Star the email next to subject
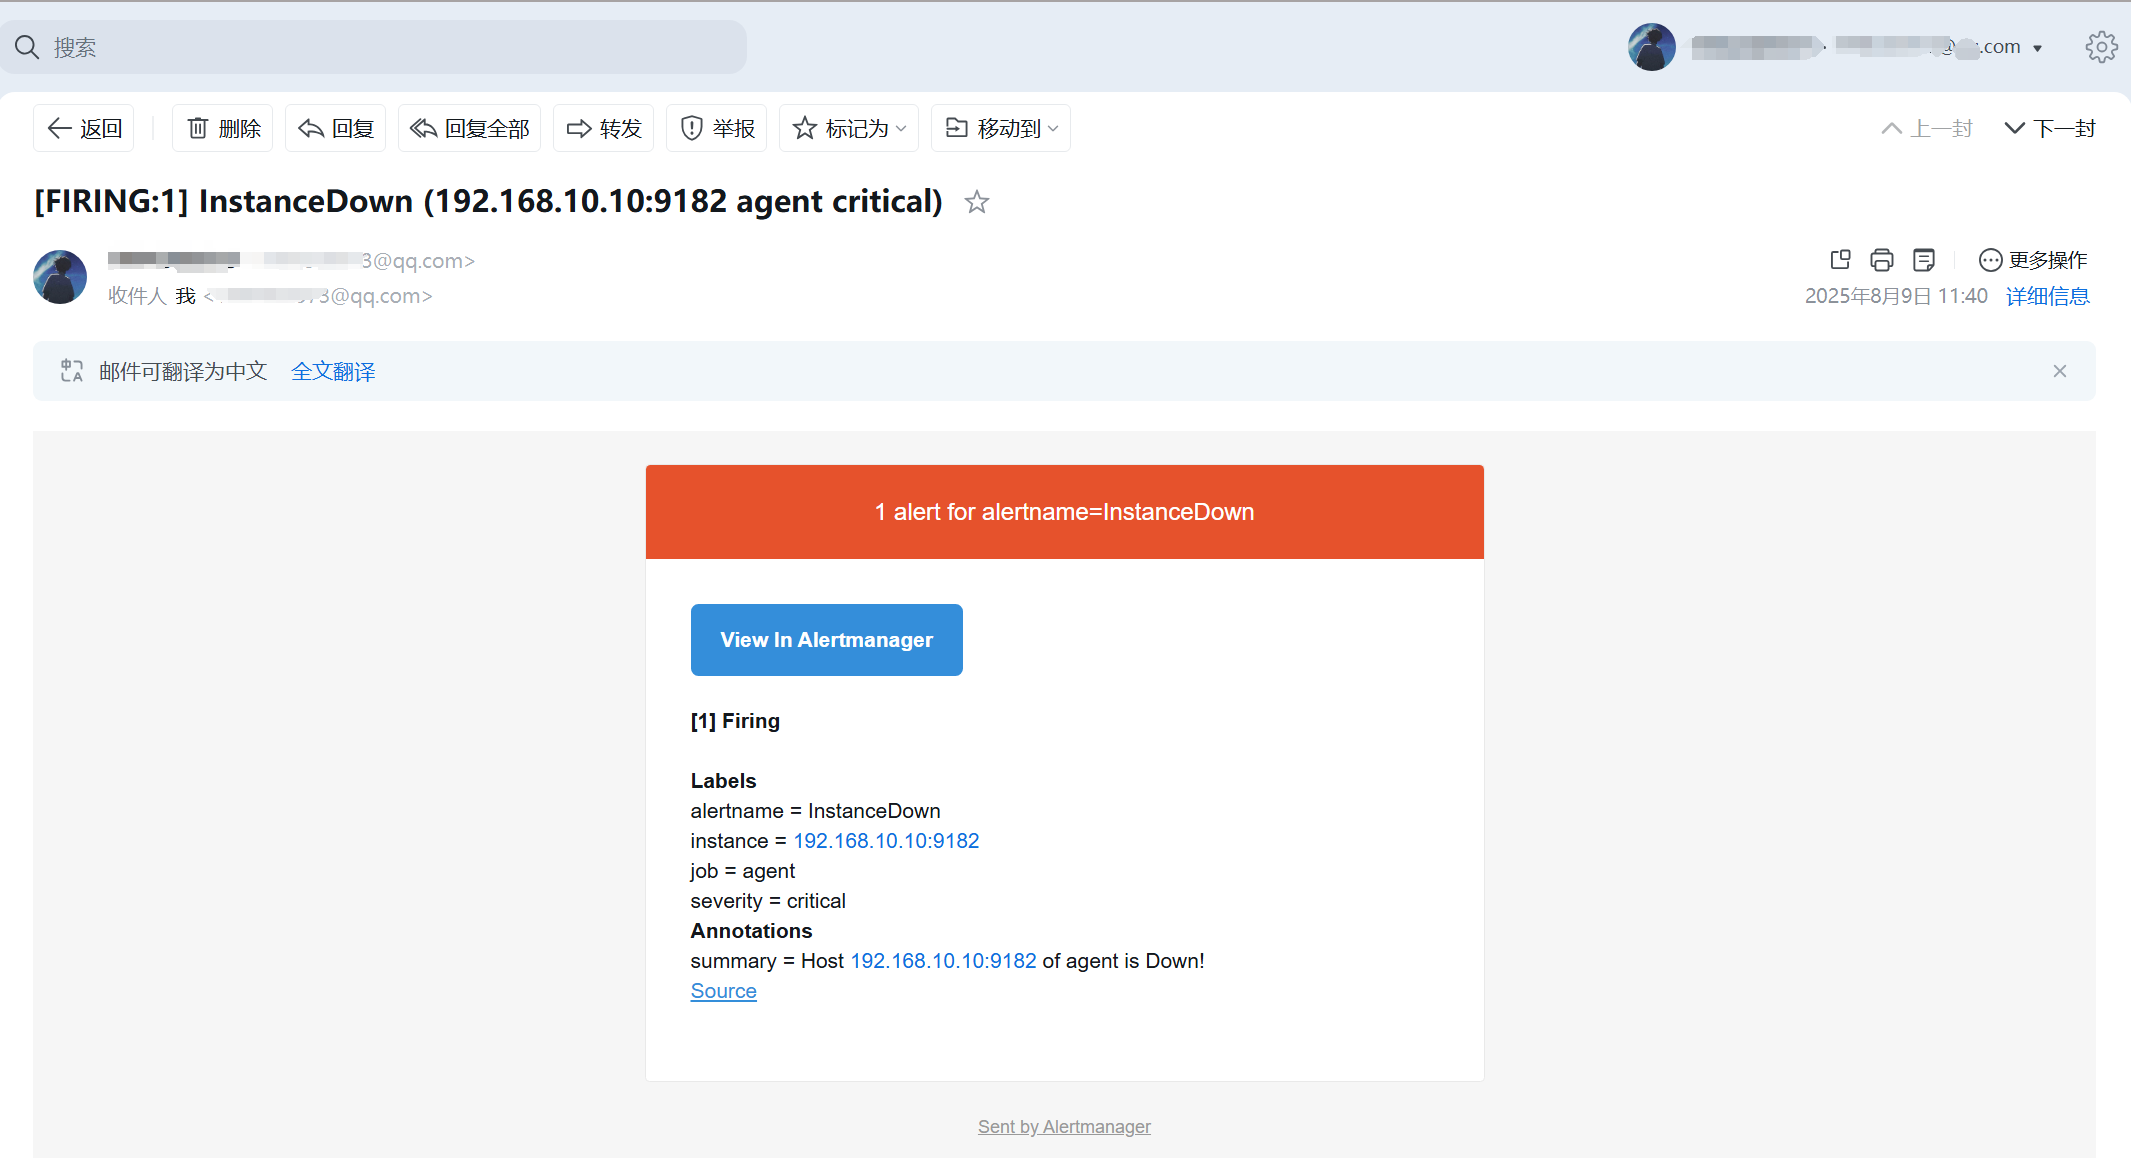Screen dimensions: 2131x1158 tap(977, 202)
